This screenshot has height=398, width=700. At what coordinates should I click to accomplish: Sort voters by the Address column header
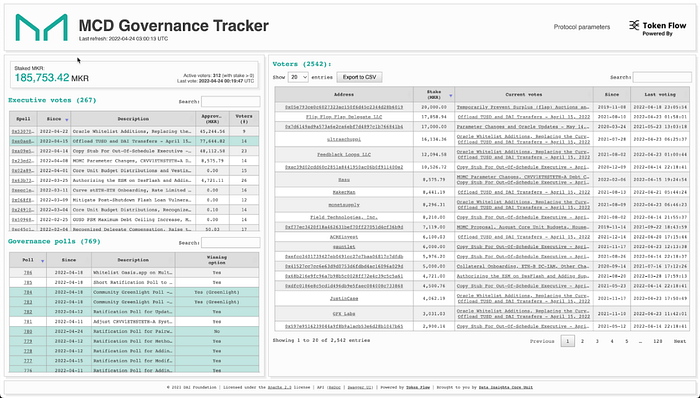coord(344,95)
